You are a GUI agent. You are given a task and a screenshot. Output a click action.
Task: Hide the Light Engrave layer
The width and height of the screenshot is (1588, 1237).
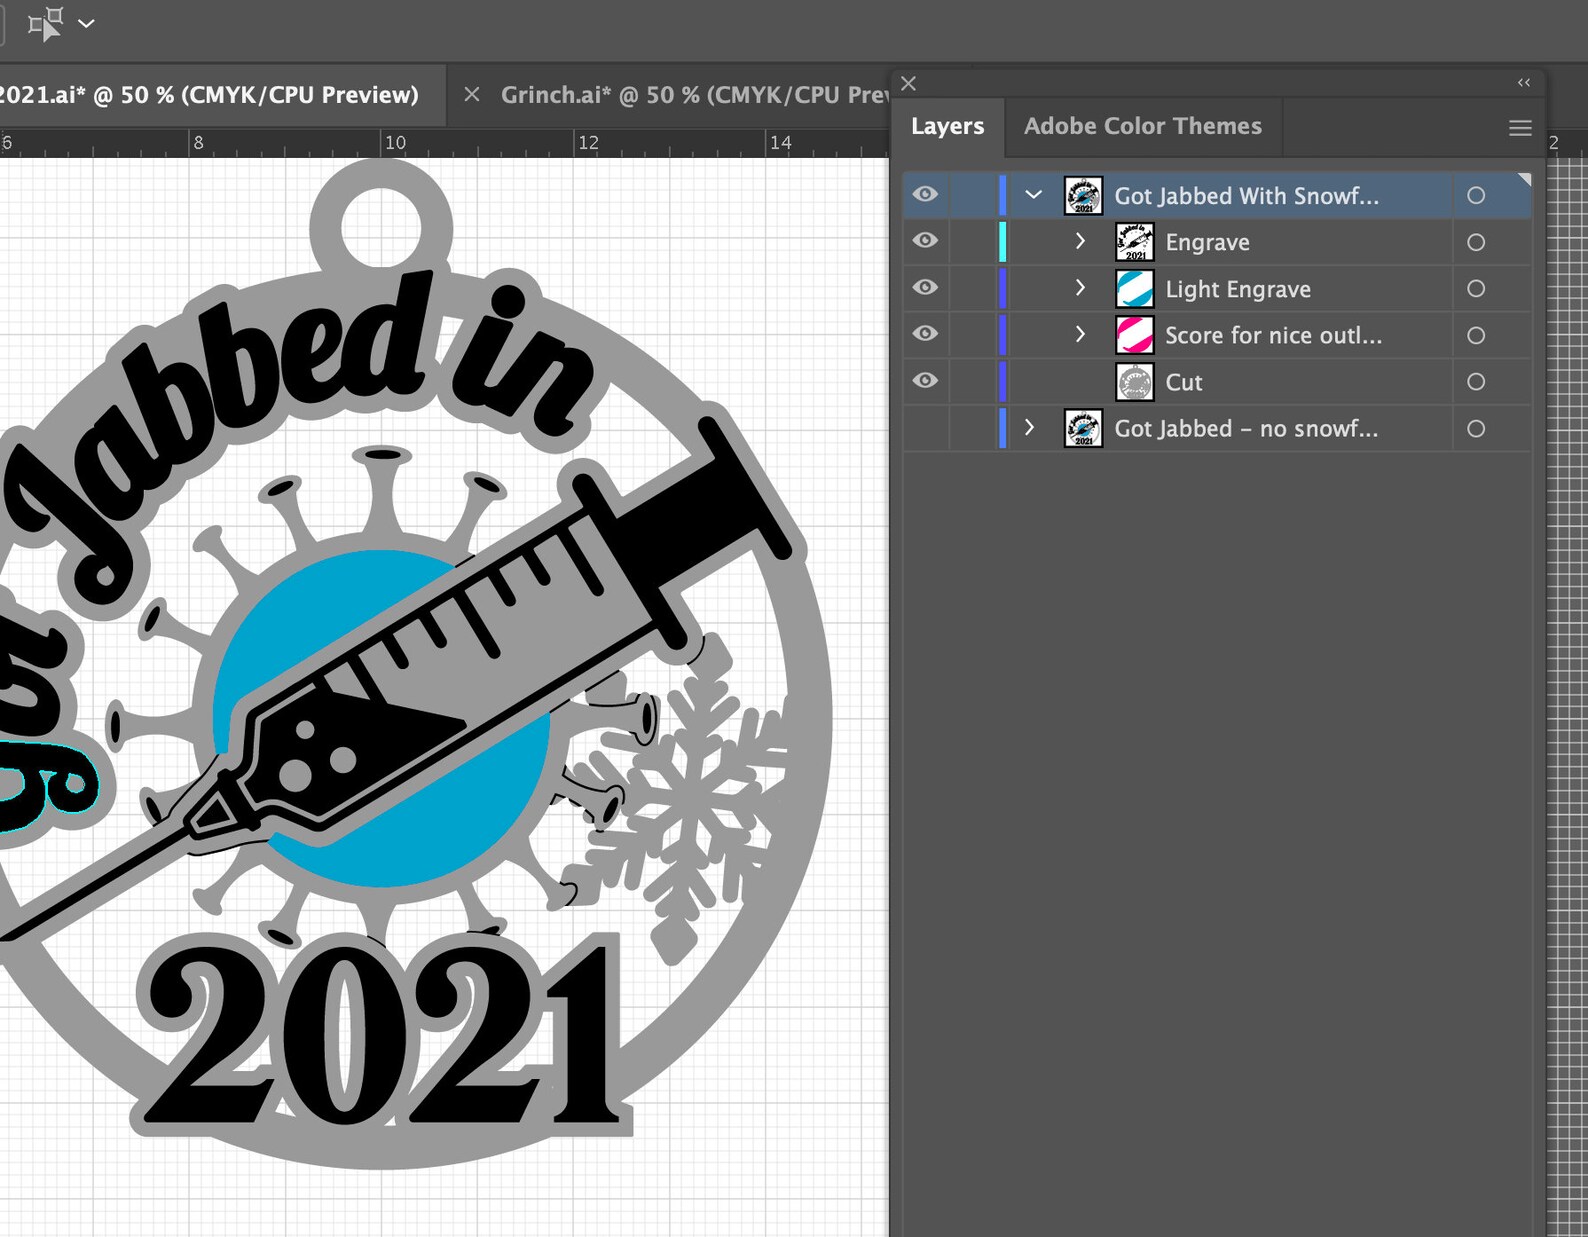point(926,288)
